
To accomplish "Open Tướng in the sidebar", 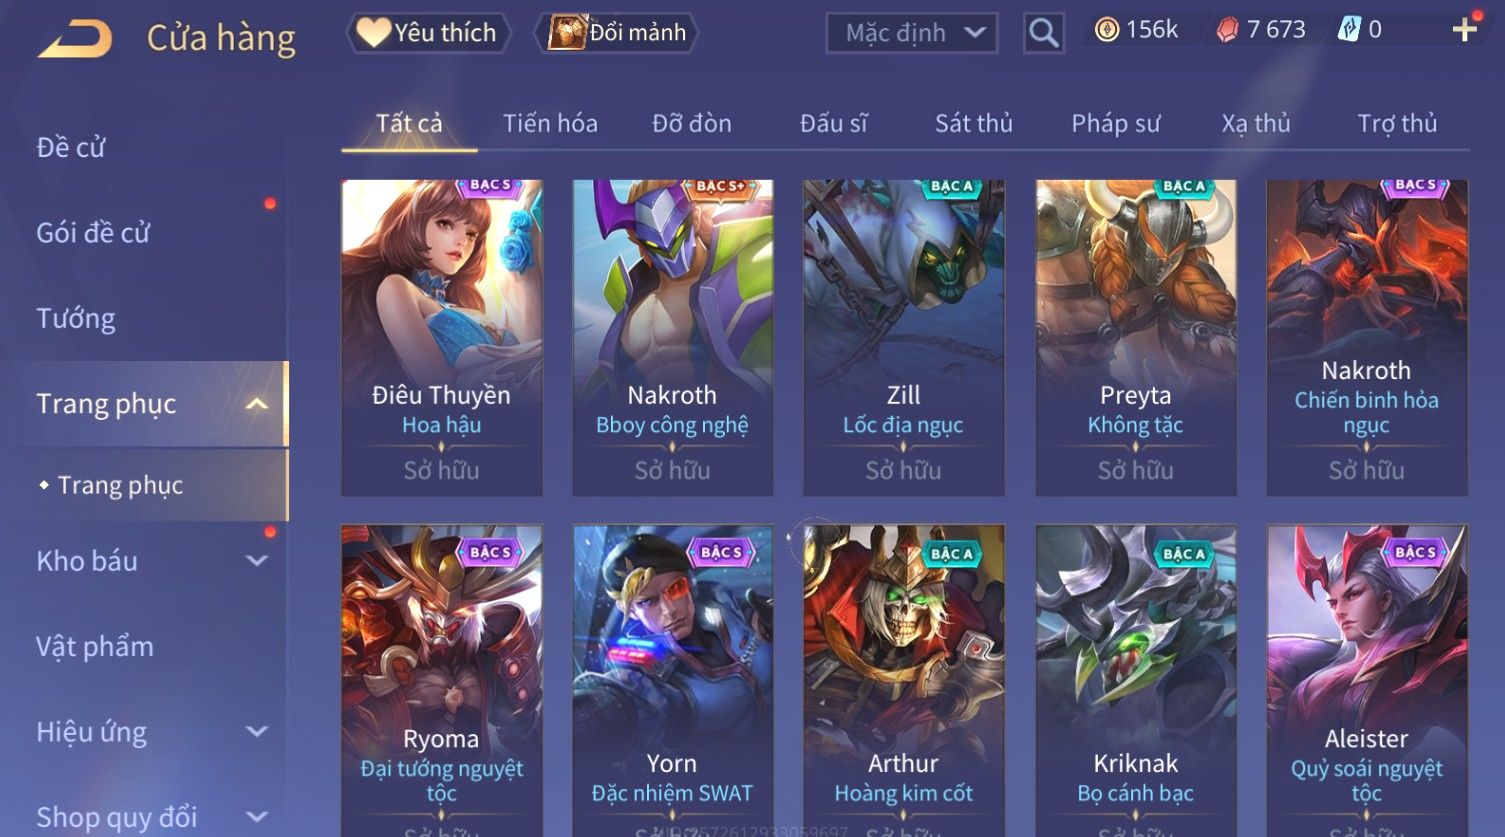I will click(76, 318).
